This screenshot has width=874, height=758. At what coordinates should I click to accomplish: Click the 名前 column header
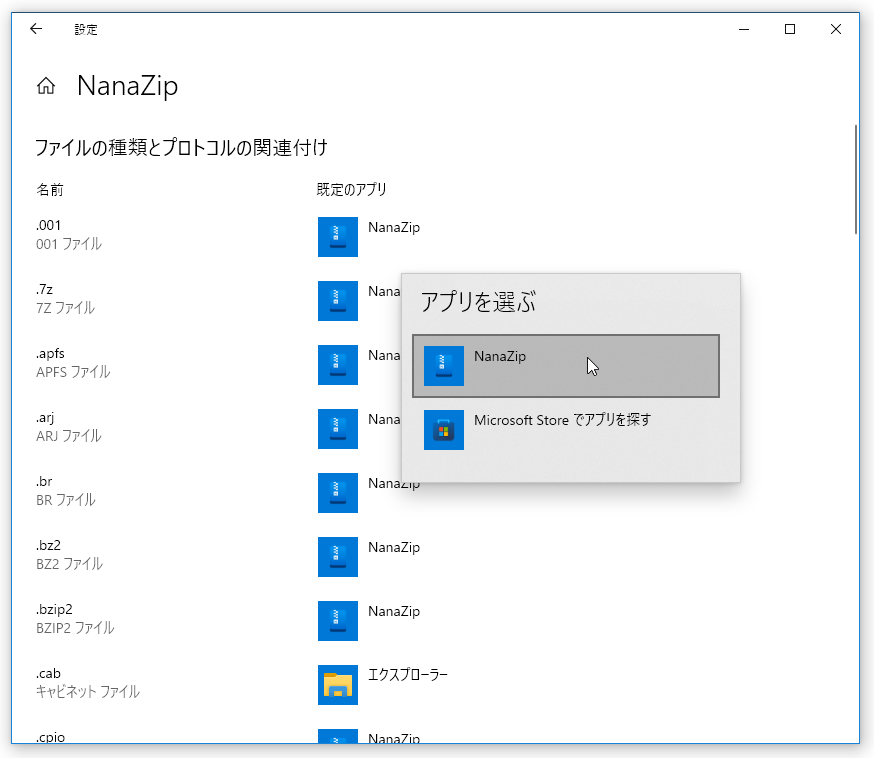50,190
